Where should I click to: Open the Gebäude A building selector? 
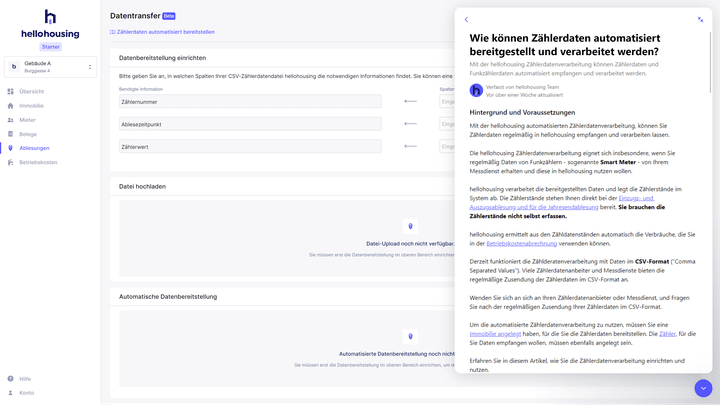coord(51,67)
